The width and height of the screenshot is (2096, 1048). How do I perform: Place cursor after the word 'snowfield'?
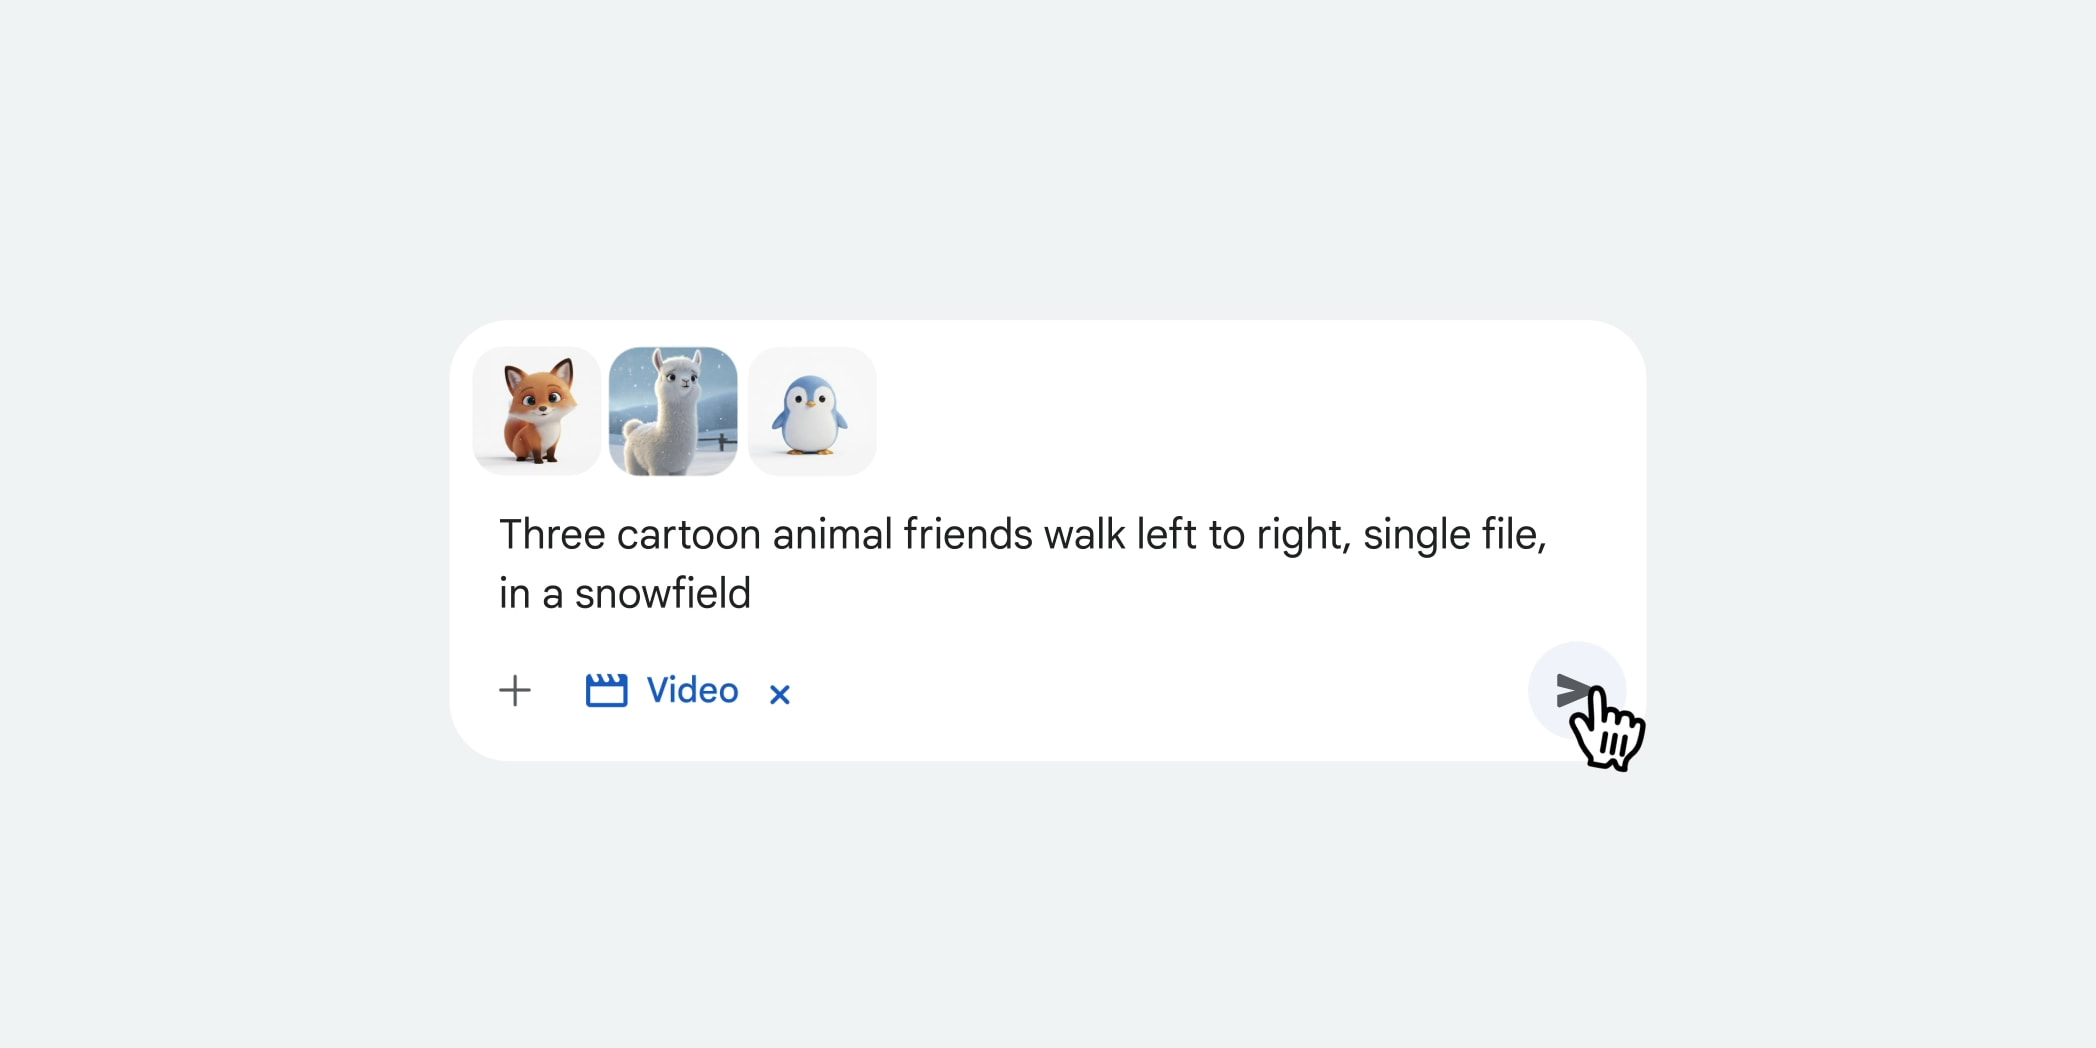point(753,594)
